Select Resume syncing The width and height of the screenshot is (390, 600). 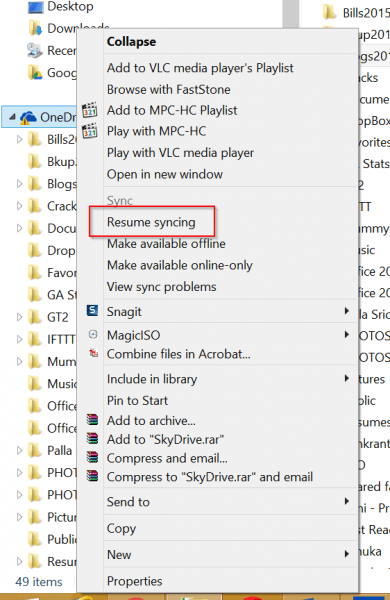(151, 222)
